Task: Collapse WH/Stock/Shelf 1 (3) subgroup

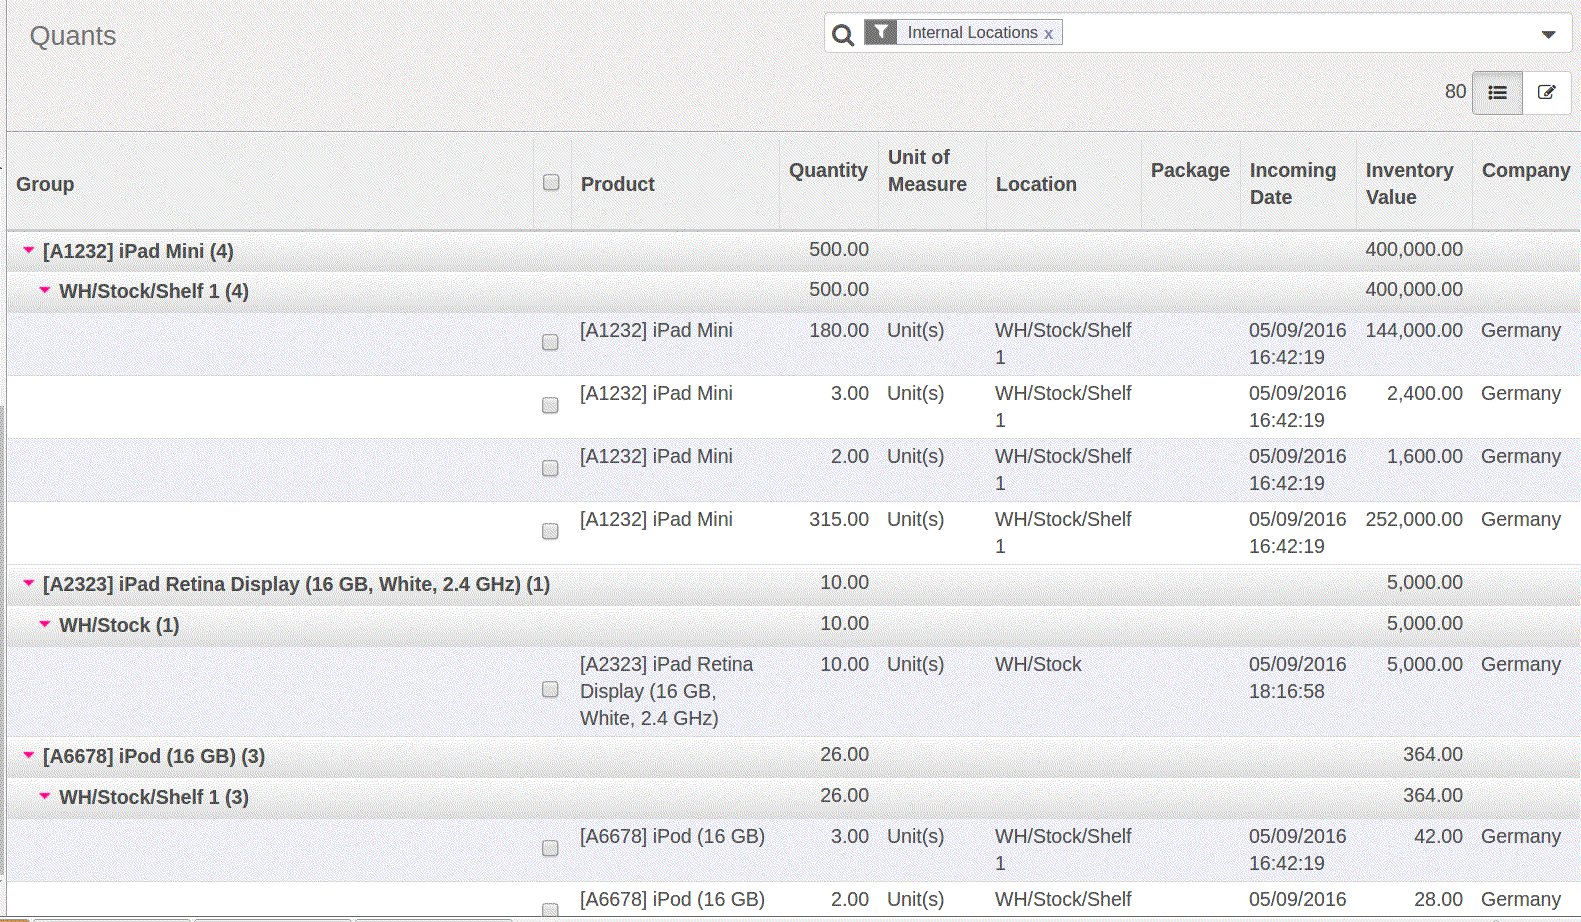Action: [x=45, y=796]
